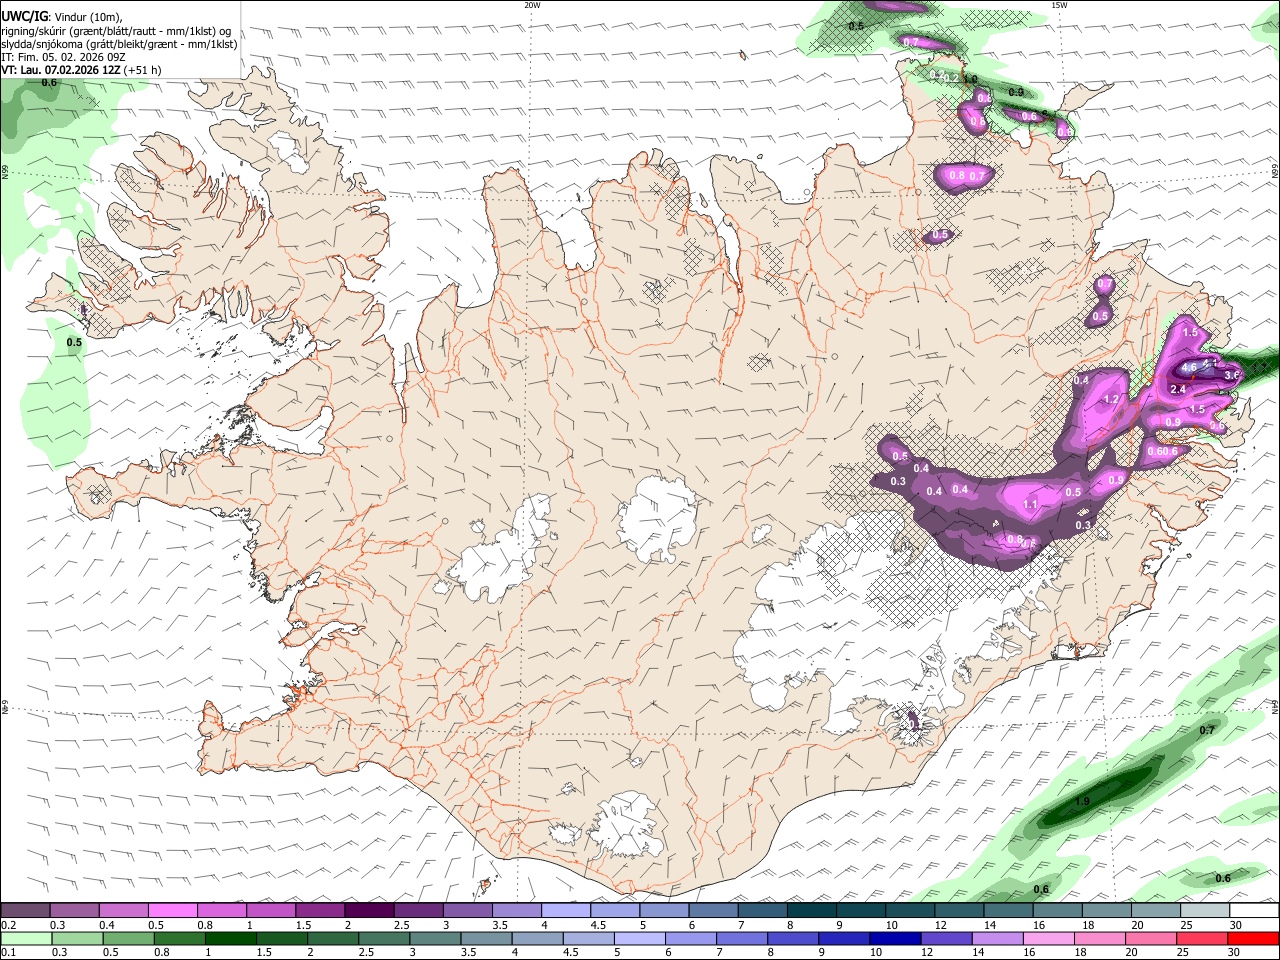This screenshot has height=960, width=1280.
Task: Click the 1.2 snowfall value in the east
Action: tap(1111, 399)
